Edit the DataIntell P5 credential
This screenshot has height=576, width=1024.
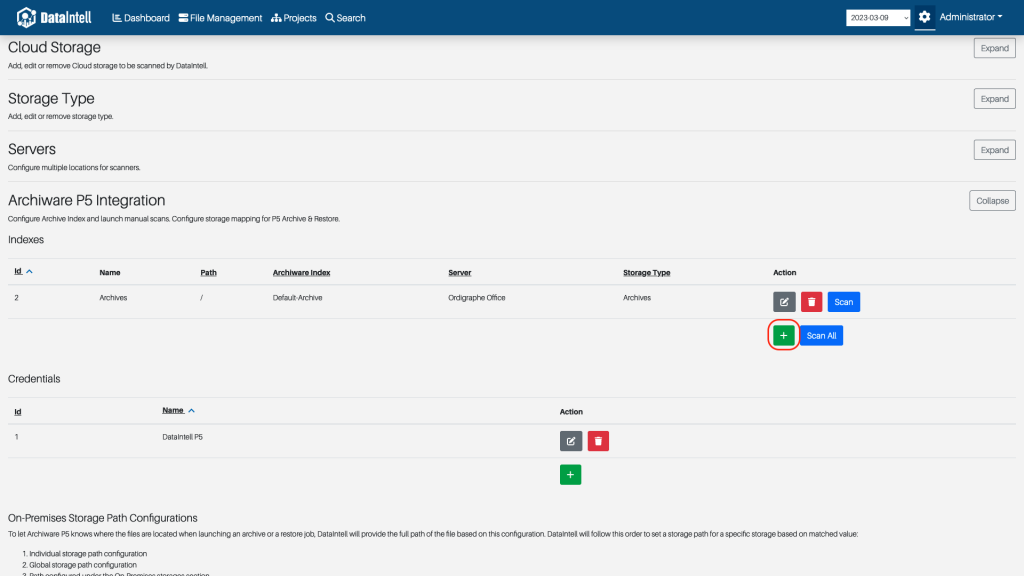[571, 441]
